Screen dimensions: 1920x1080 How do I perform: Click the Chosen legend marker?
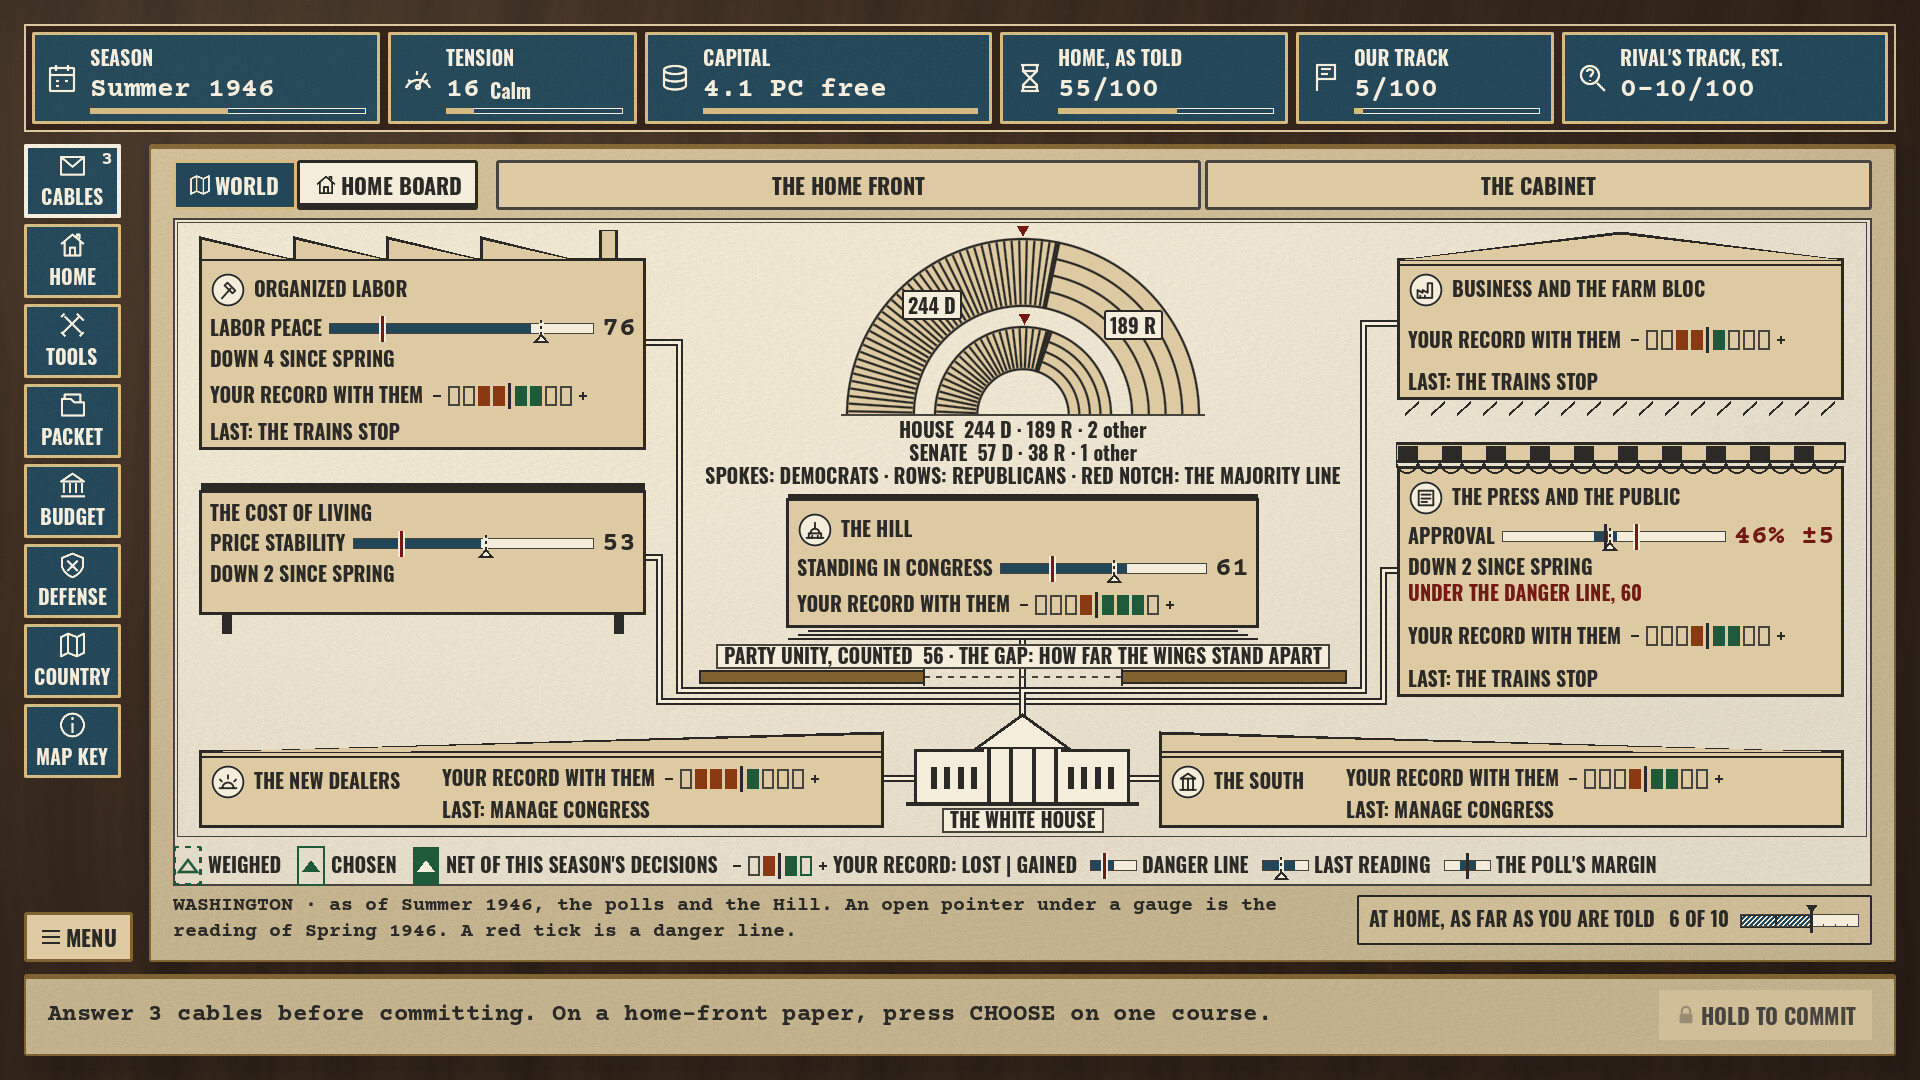tap(311, 865)
